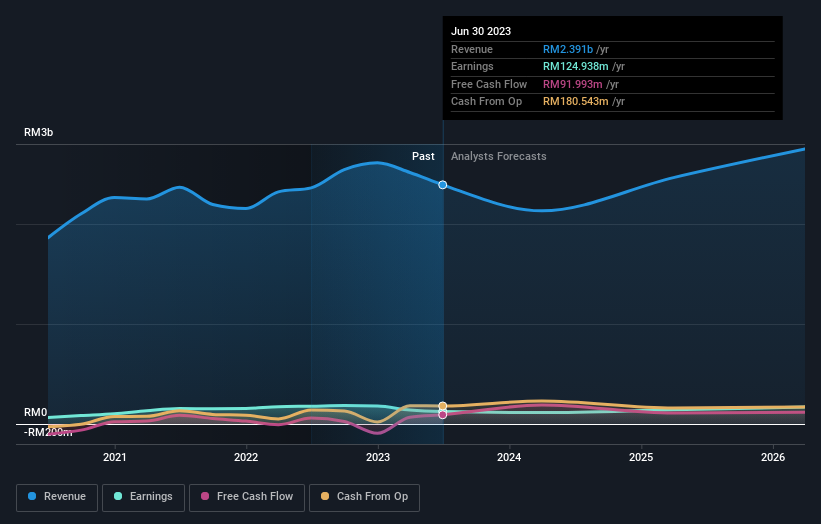Click the RM2.391b revenue value

pyautogui.click(x=568, y=49)
